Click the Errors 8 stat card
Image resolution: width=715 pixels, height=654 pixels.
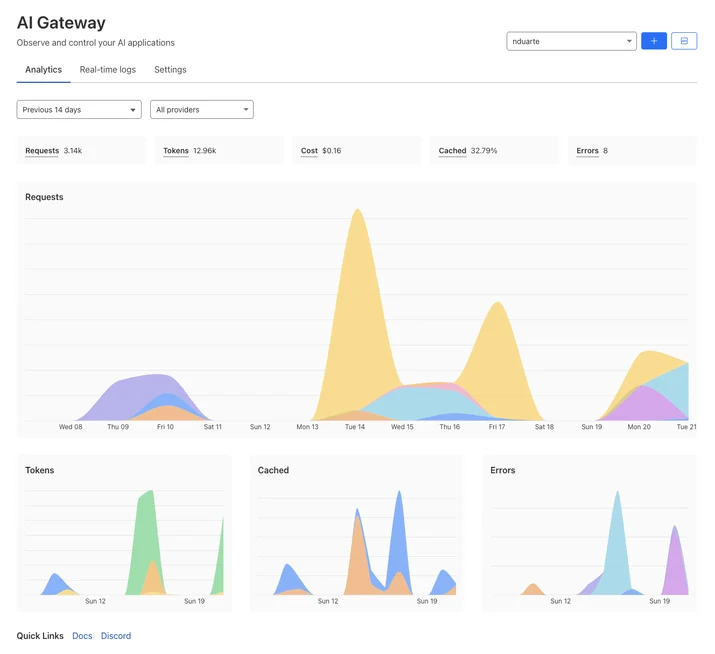(632, 151)
